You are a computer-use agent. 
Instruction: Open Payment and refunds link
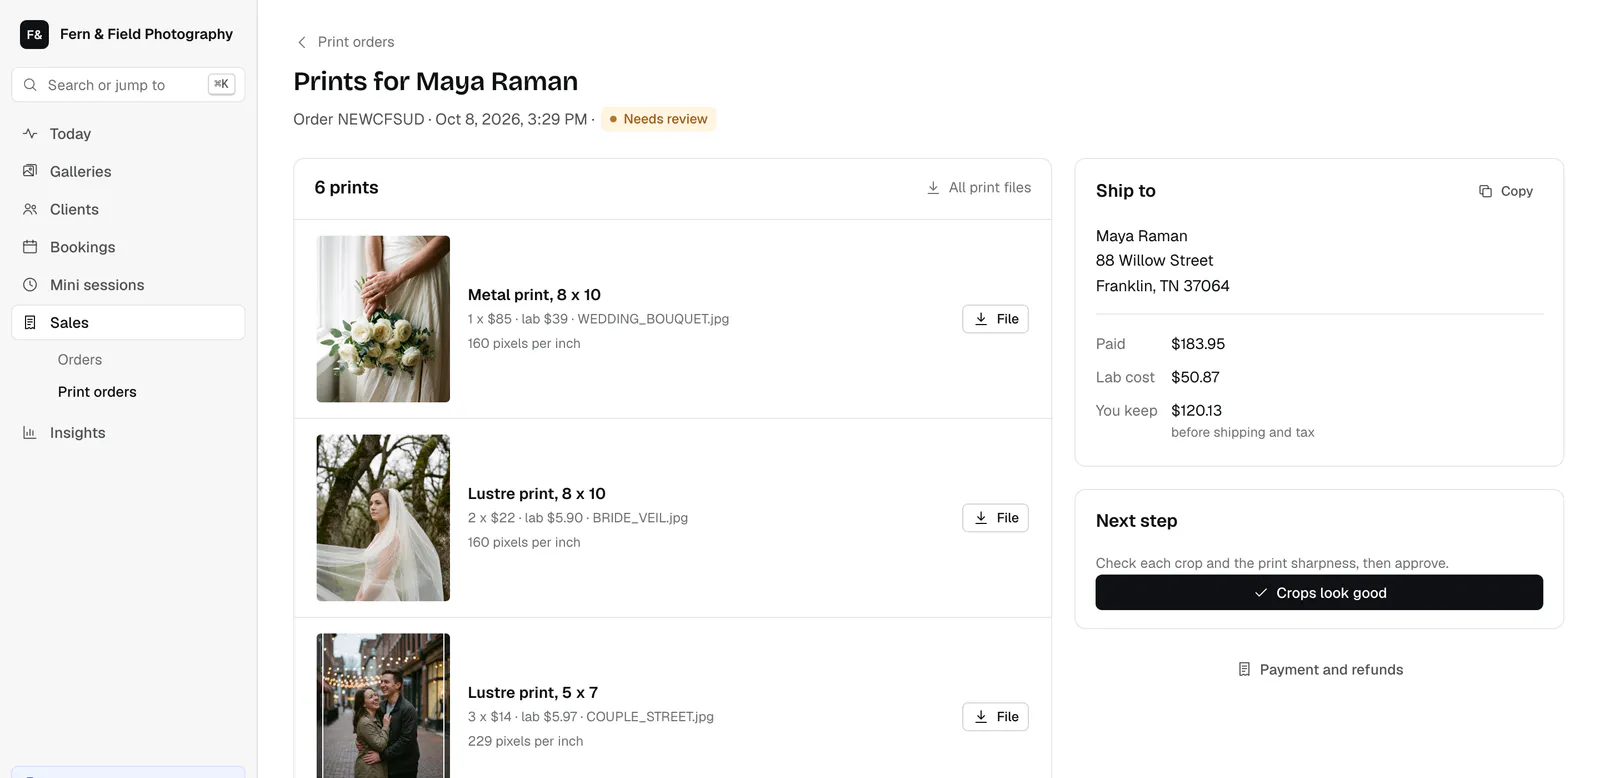click(x=1320, y=670)
